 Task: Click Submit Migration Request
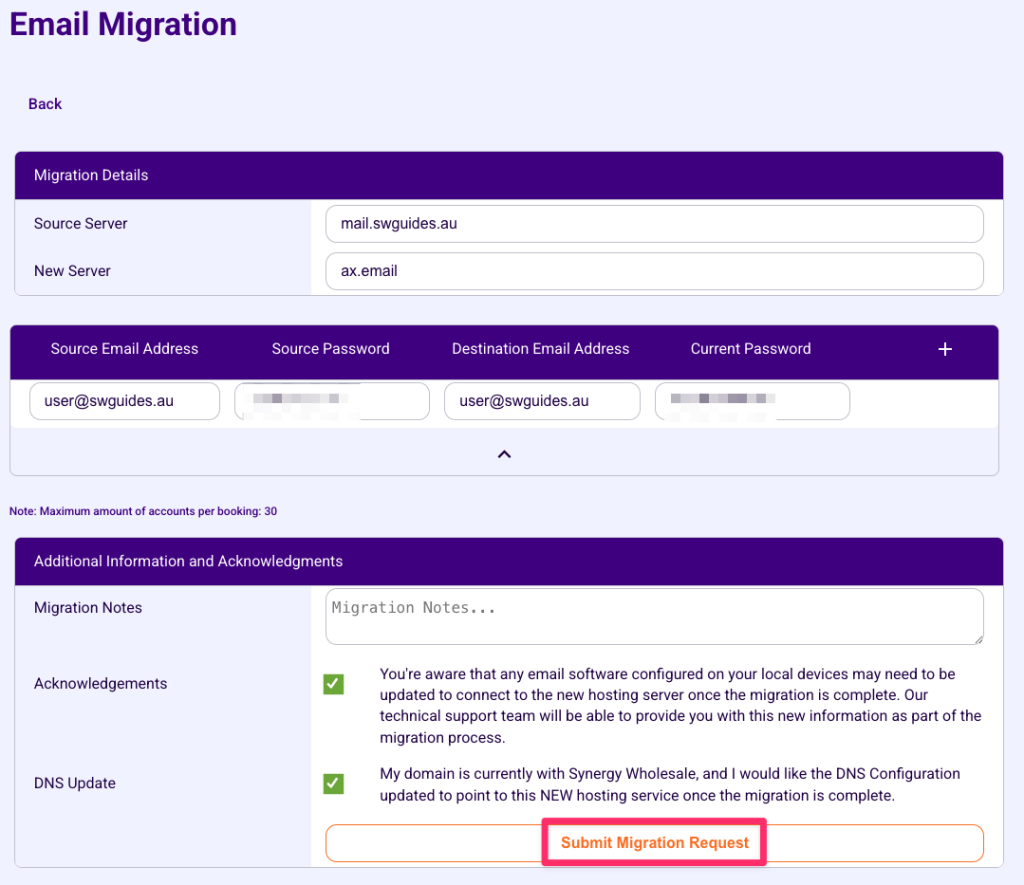click(x=653, y=842)
